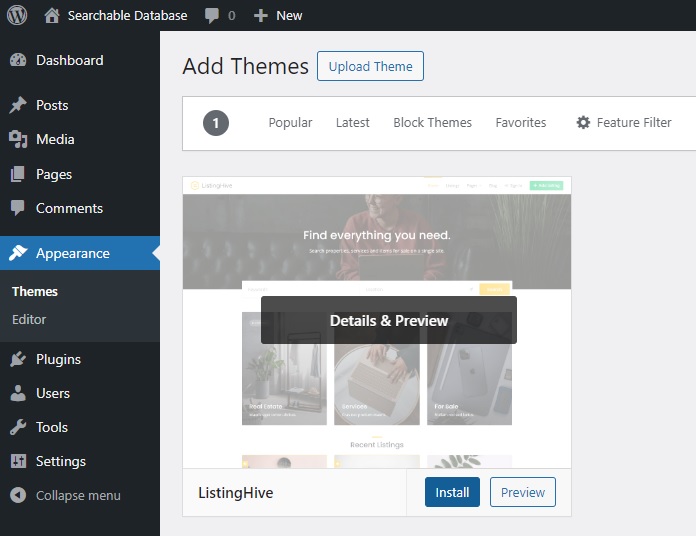Open the Block Themes tab
The height and width of the screenshot is (536, 696).
(432, 122)
